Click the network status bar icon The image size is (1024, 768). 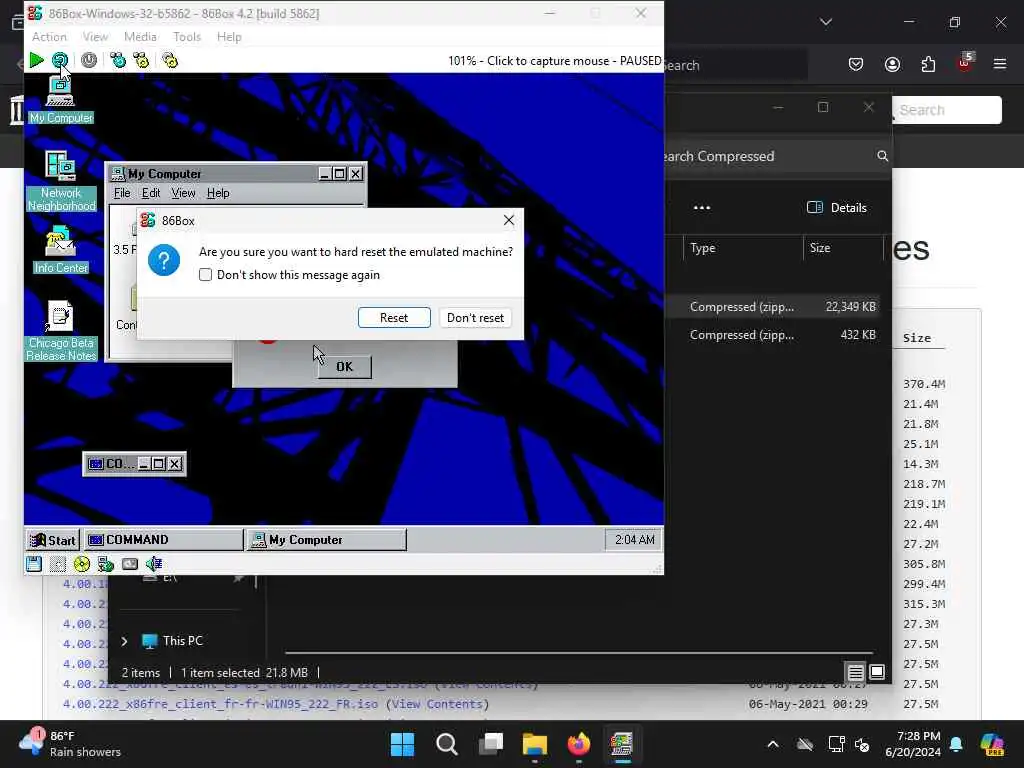tap(106, 564)
